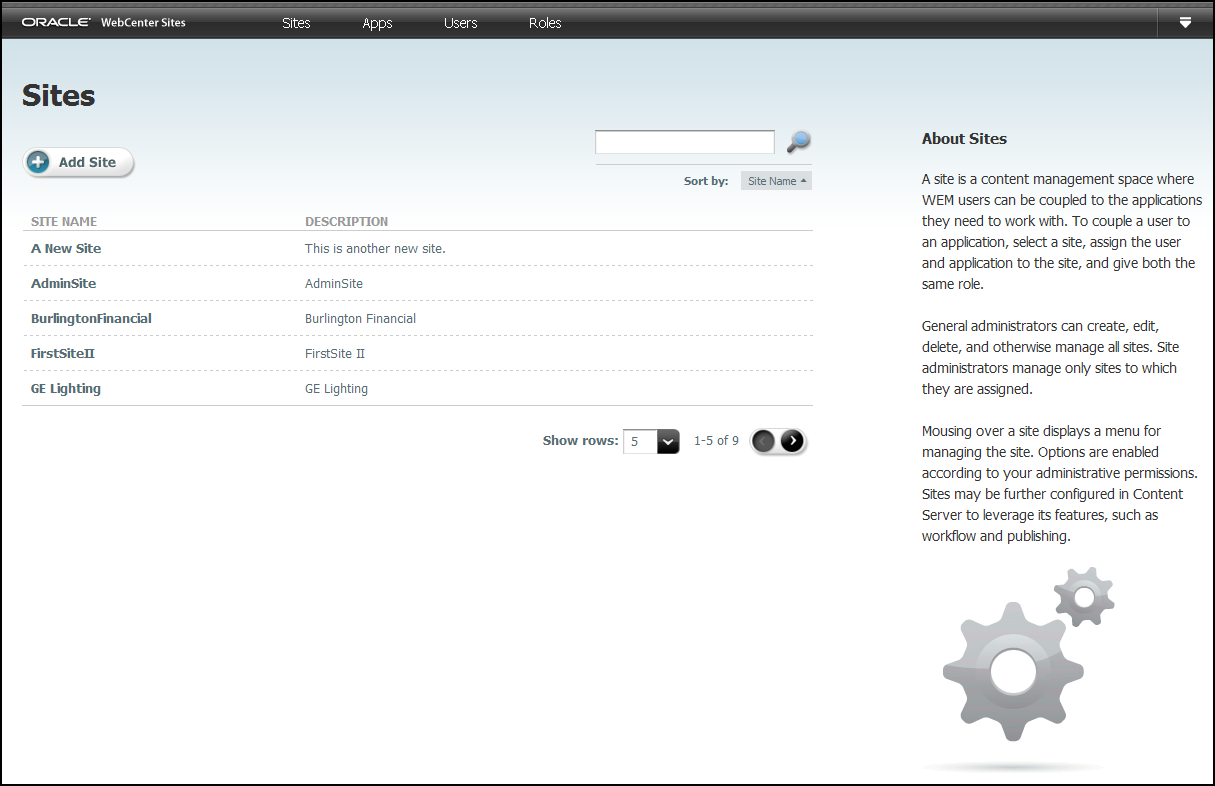Click the 'AdminSite' description cell

(x=334, y=283)
